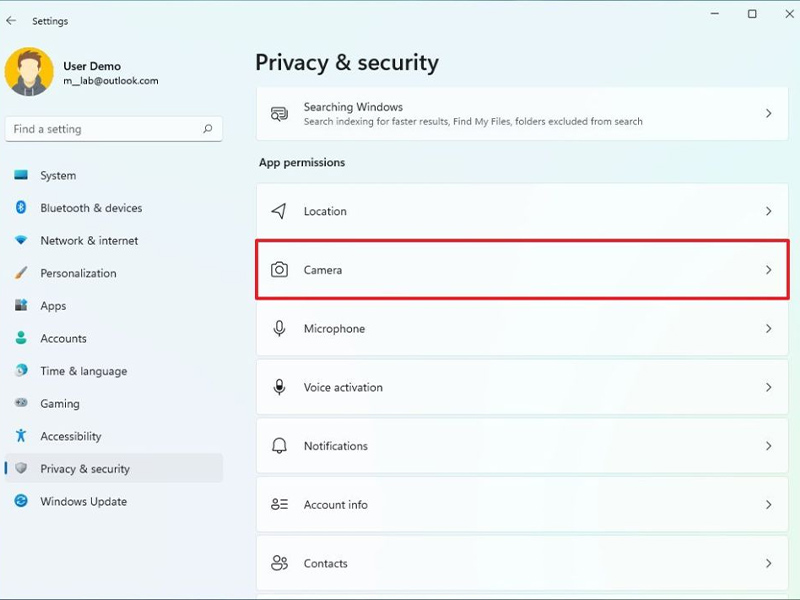Open the System category
800x600 pixels.
pyautogui.click(x=114, y=176)
